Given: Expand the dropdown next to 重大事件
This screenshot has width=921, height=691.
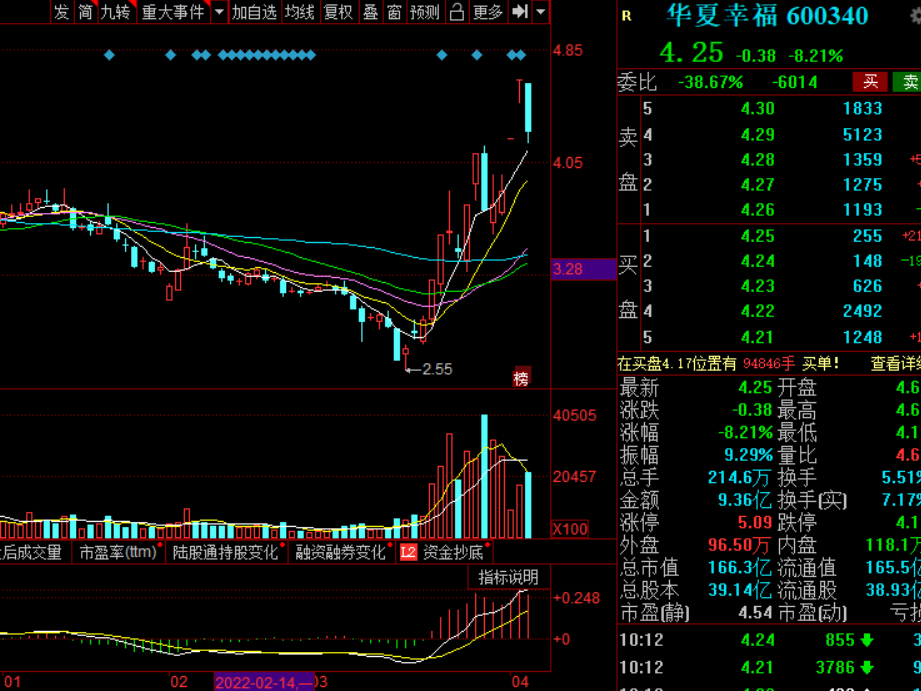Looking at the screenshot, I should (219, 12).
